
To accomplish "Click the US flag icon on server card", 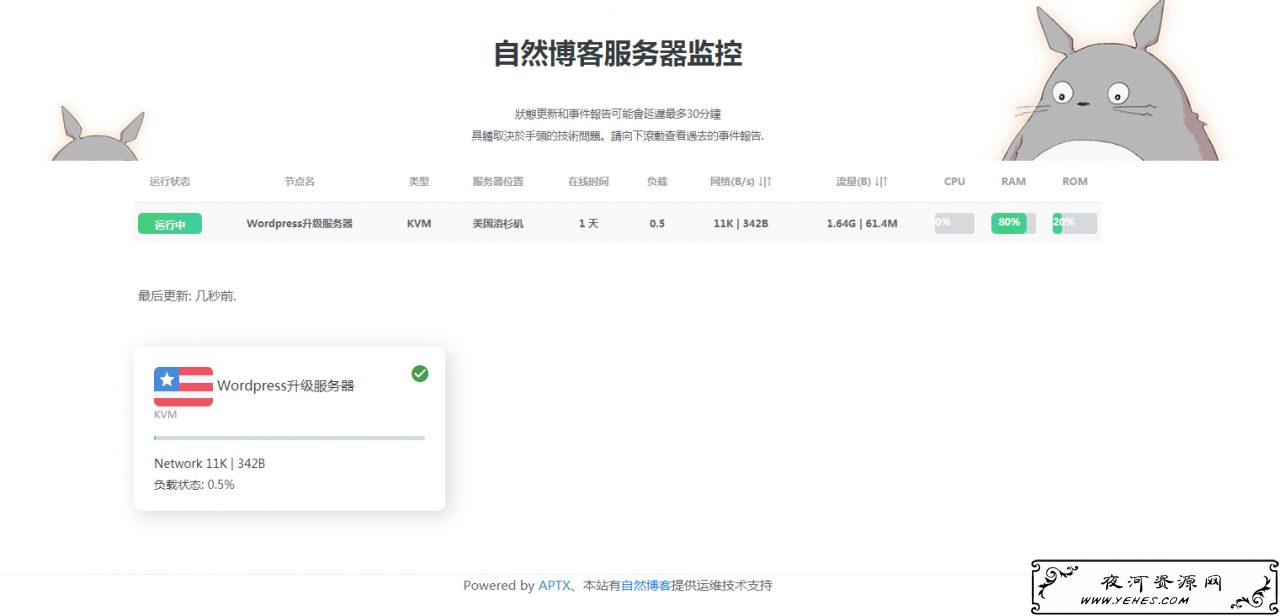I will coord(183,386).
